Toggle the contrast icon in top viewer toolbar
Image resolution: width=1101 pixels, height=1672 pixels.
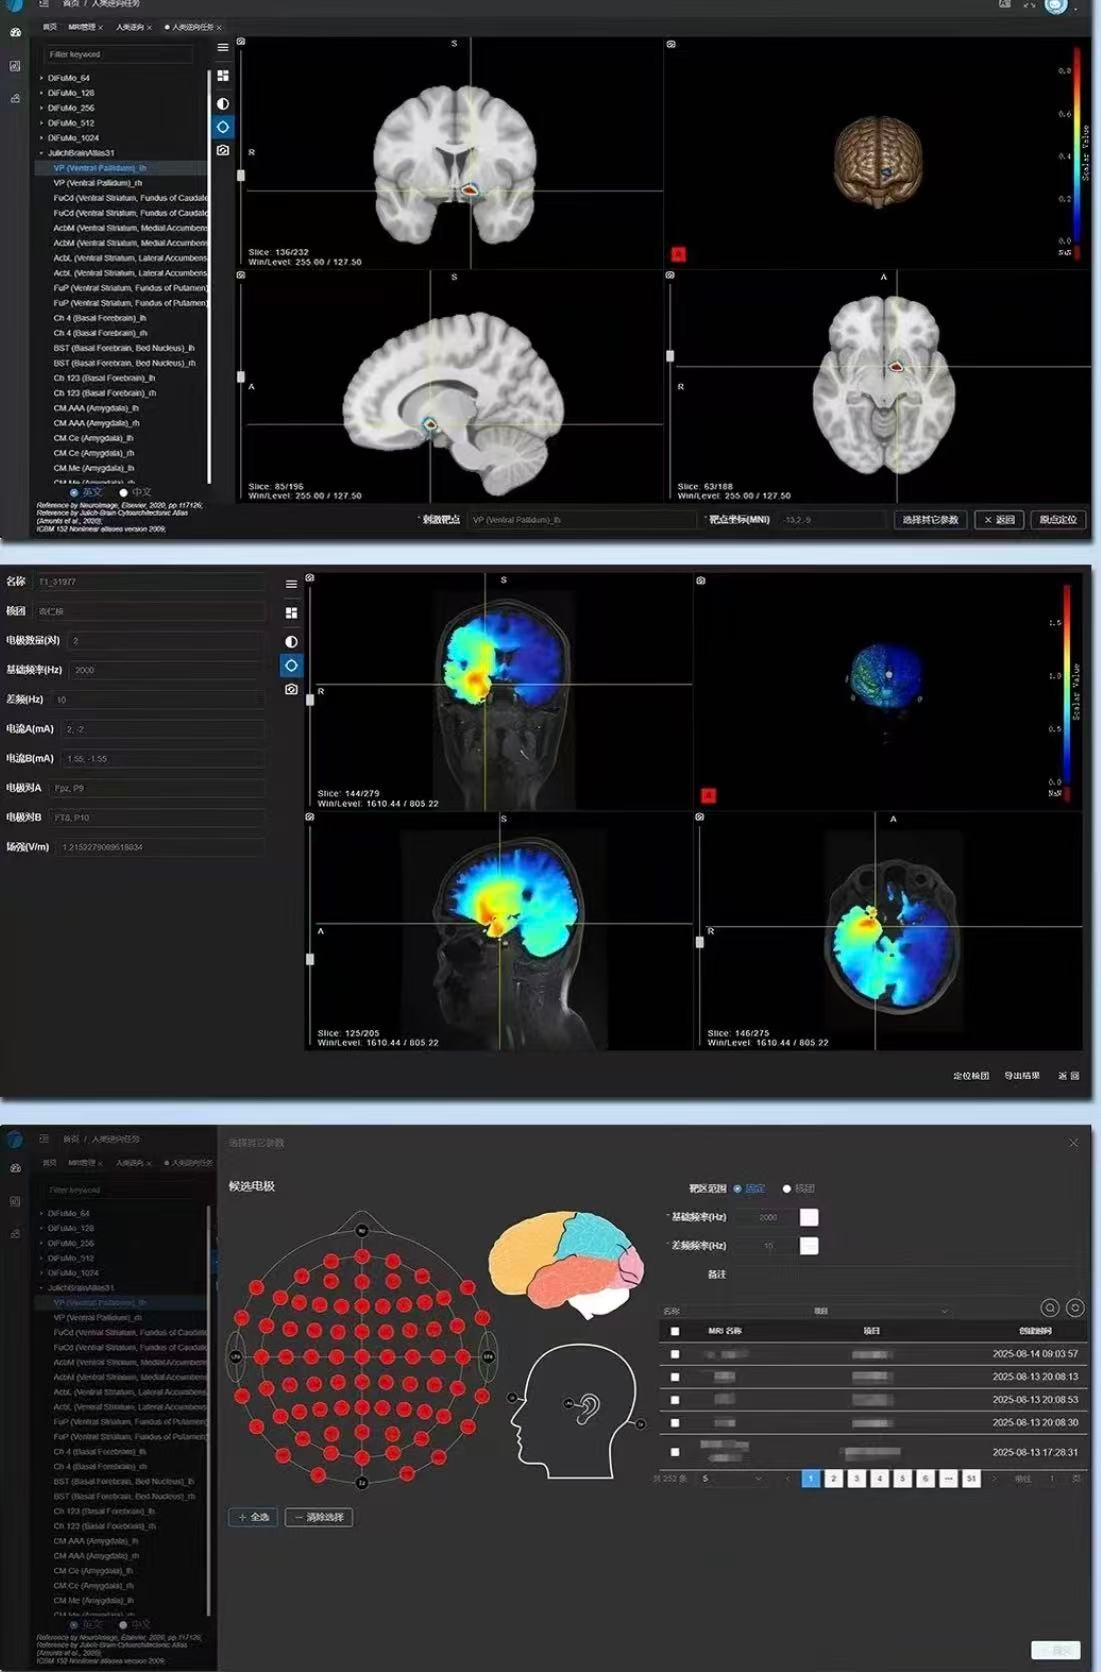(x=223, y=103)
